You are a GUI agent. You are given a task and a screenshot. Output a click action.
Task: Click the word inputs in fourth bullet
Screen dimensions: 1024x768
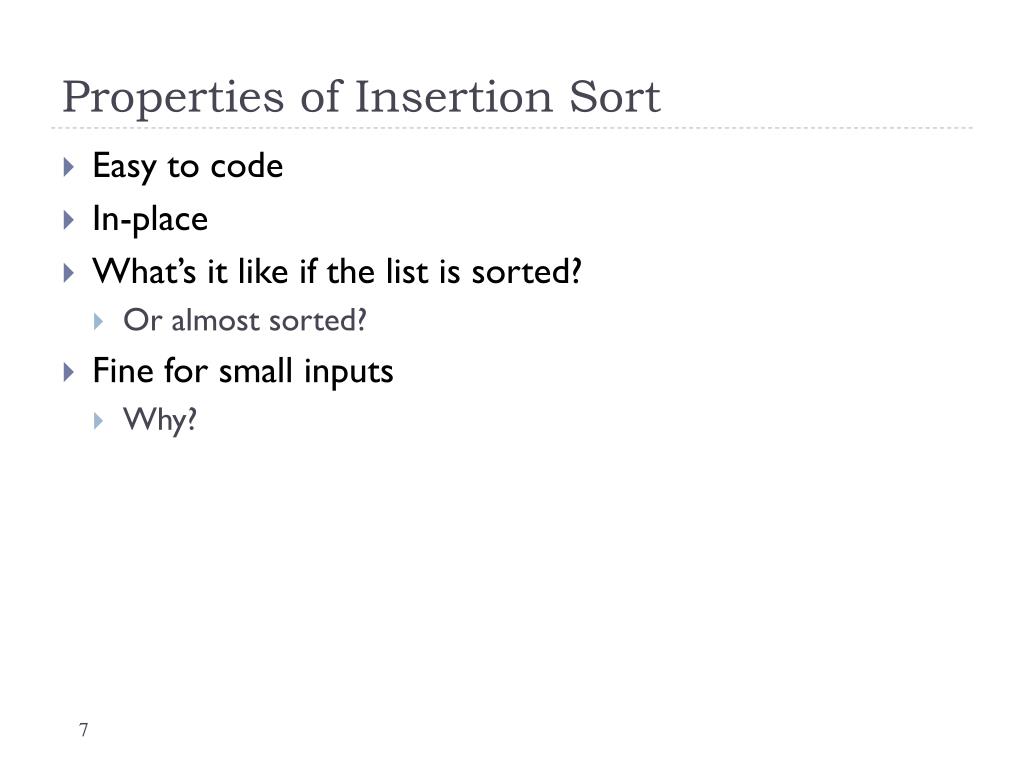pos(349,373)
